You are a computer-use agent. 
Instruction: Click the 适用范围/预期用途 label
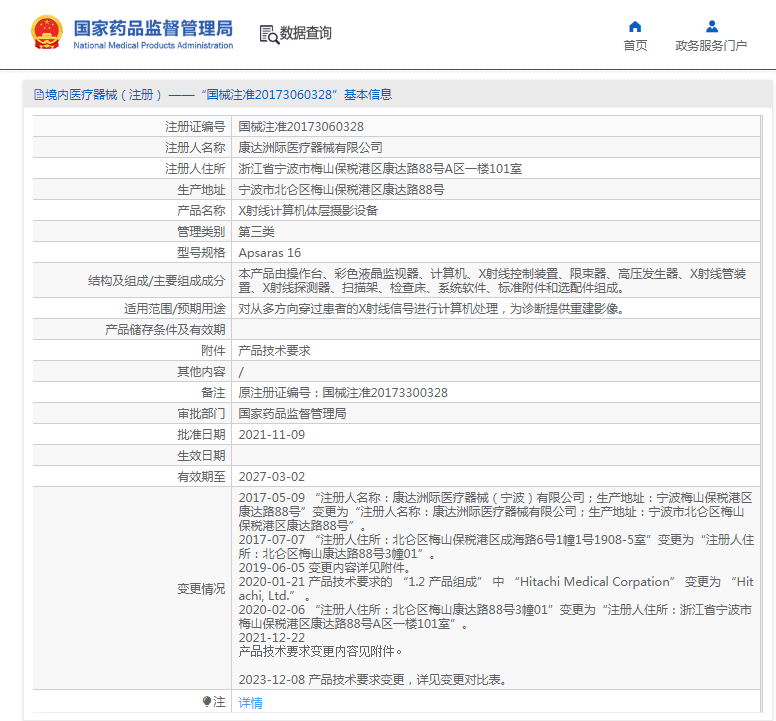coord(175,309)
